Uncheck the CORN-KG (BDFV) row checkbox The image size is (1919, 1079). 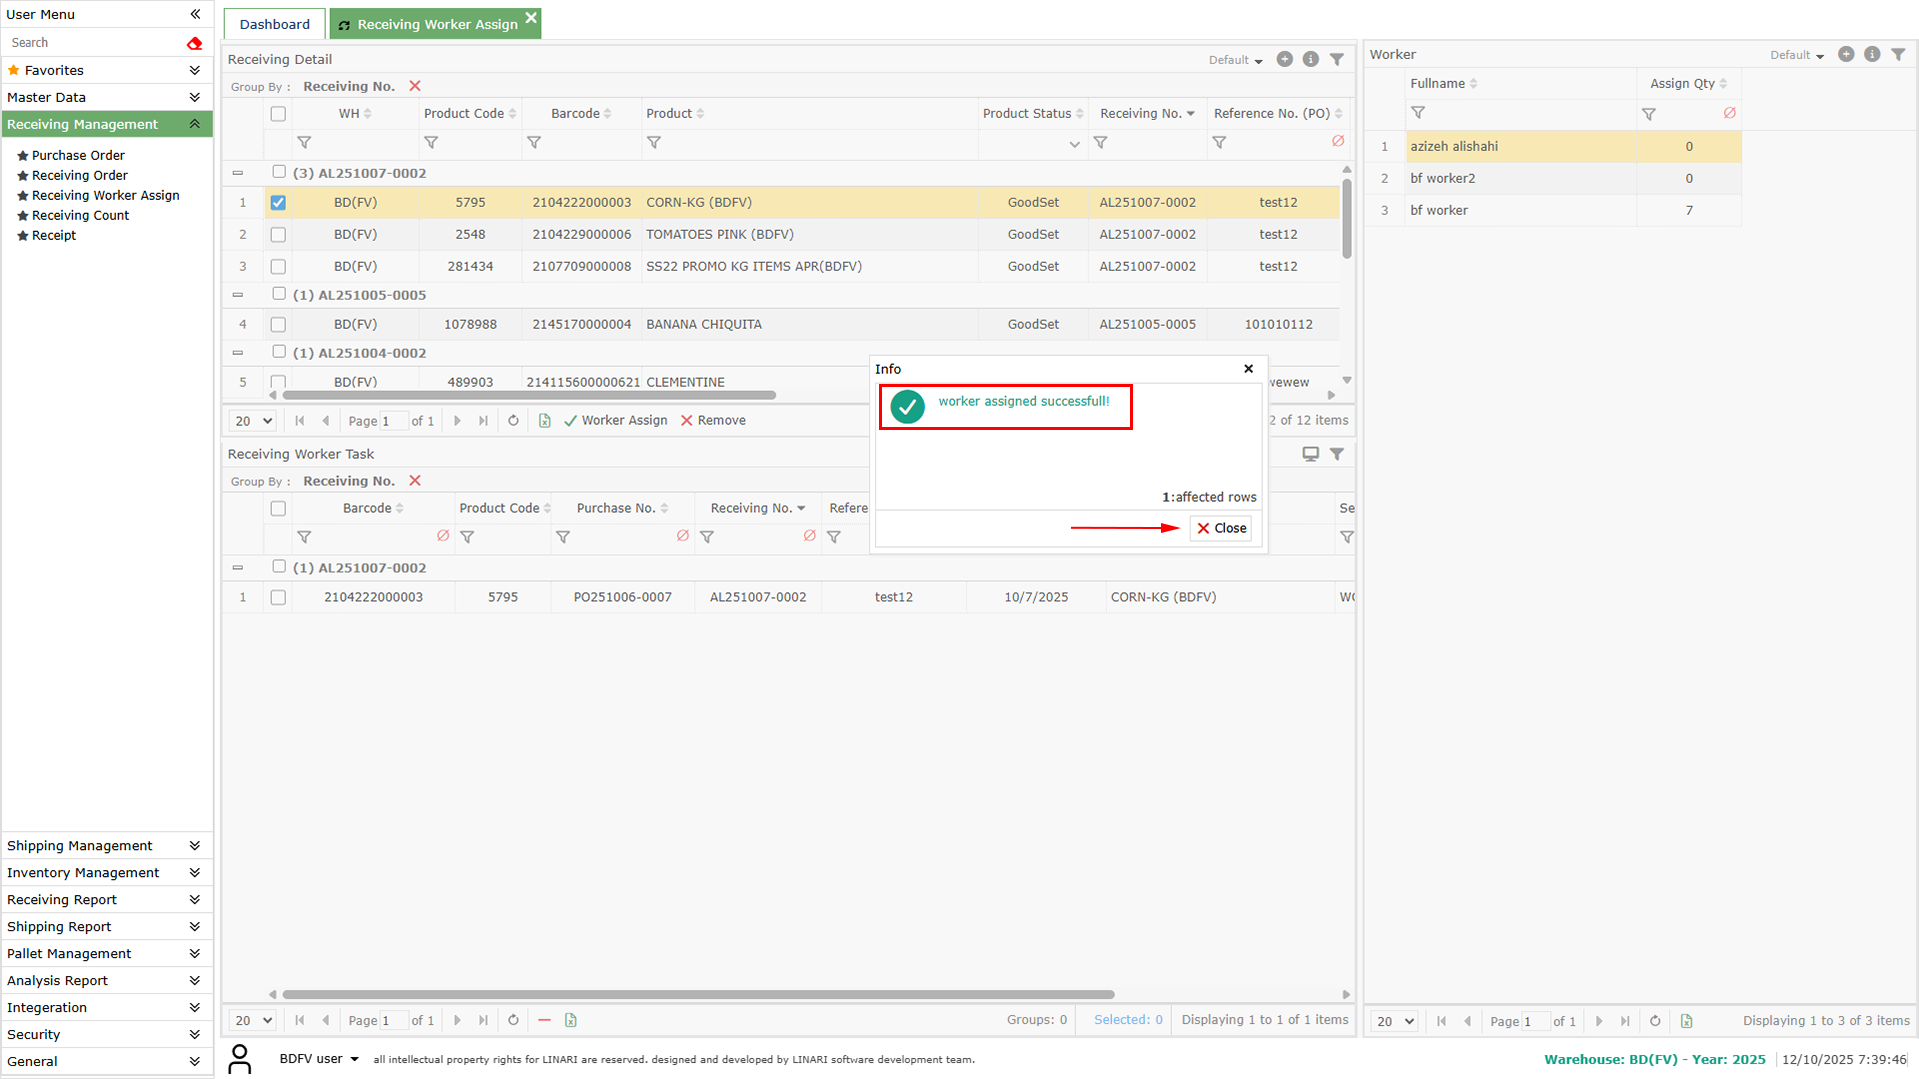click(278, 202)
